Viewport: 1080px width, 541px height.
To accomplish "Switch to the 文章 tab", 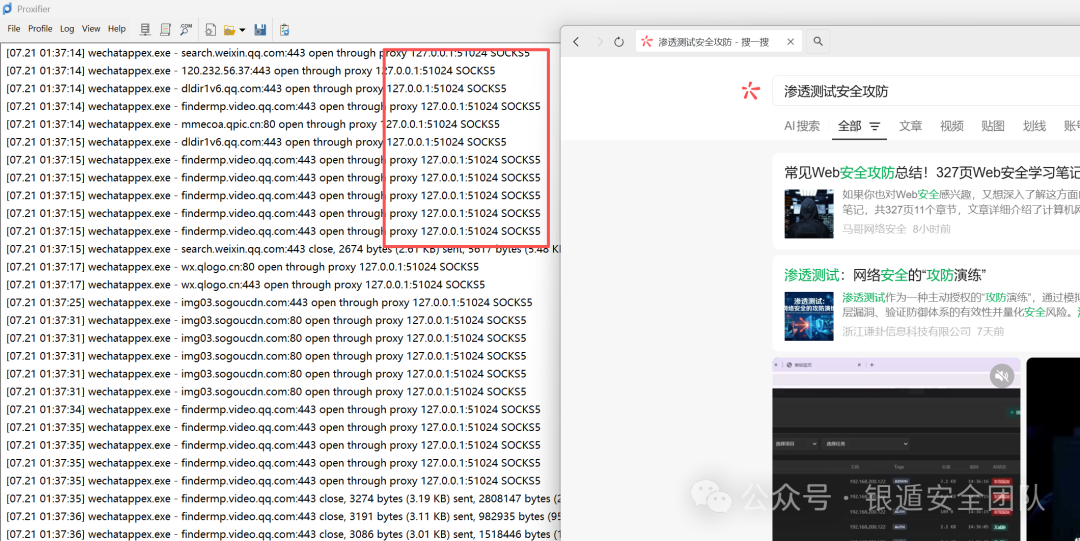I will (x=911, y=126).
